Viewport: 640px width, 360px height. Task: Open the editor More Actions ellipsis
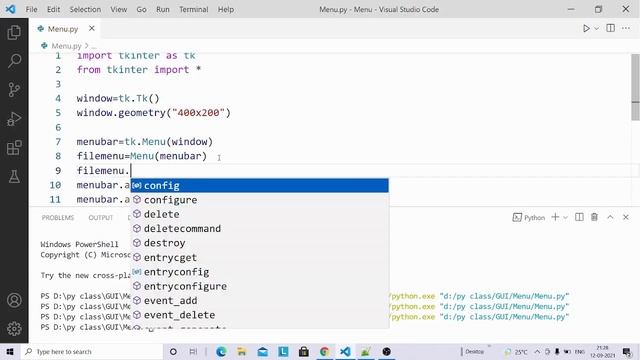tap(626, 28)
